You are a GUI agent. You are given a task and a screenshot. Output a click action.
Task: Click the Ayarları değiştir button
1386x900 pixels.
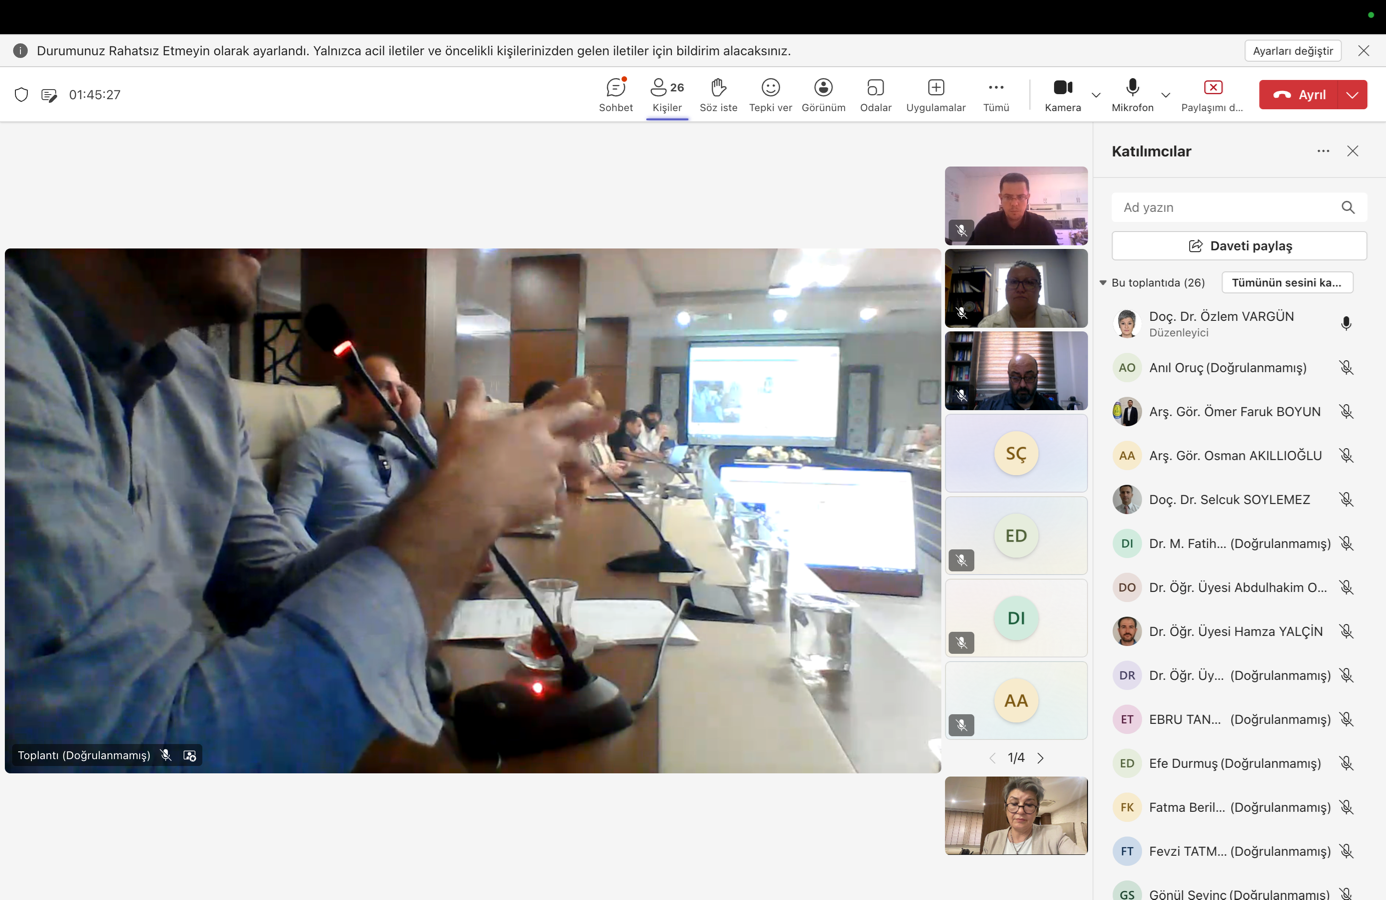(1292, 51)
